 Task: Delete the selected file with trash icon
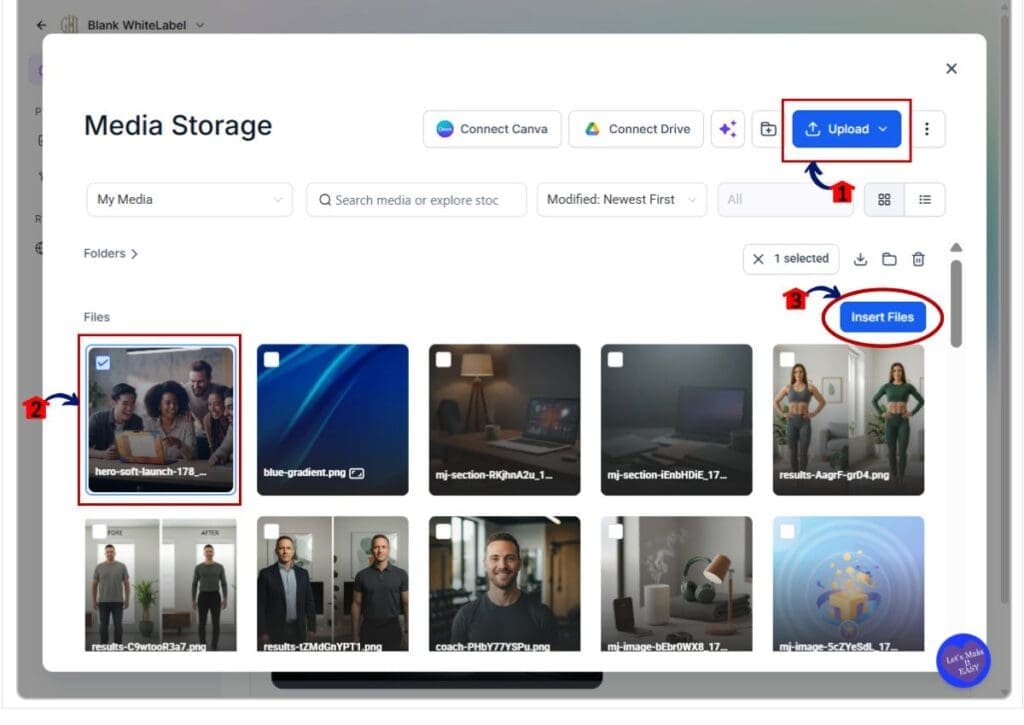click(x=918, y=259)
